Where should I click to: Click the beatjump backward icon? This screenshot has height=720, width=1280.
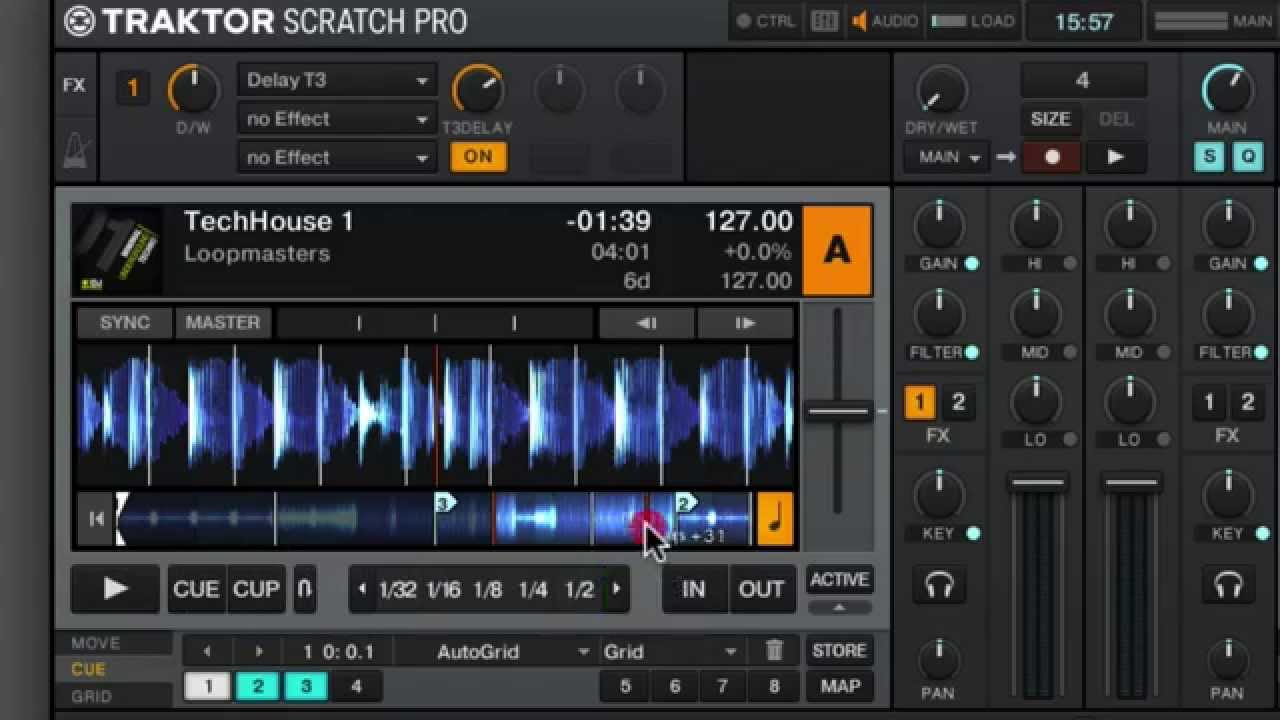click(x=647, y=323)
